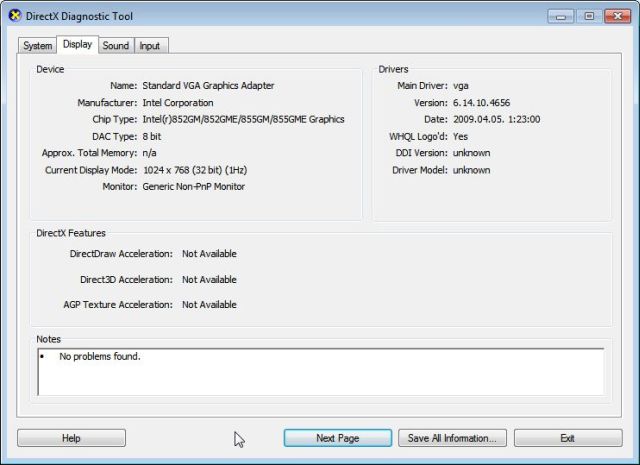Image resolution: width=640 pixels, height=465 pixels.
Task: Open the Sound tab
Action: point(116,46)
